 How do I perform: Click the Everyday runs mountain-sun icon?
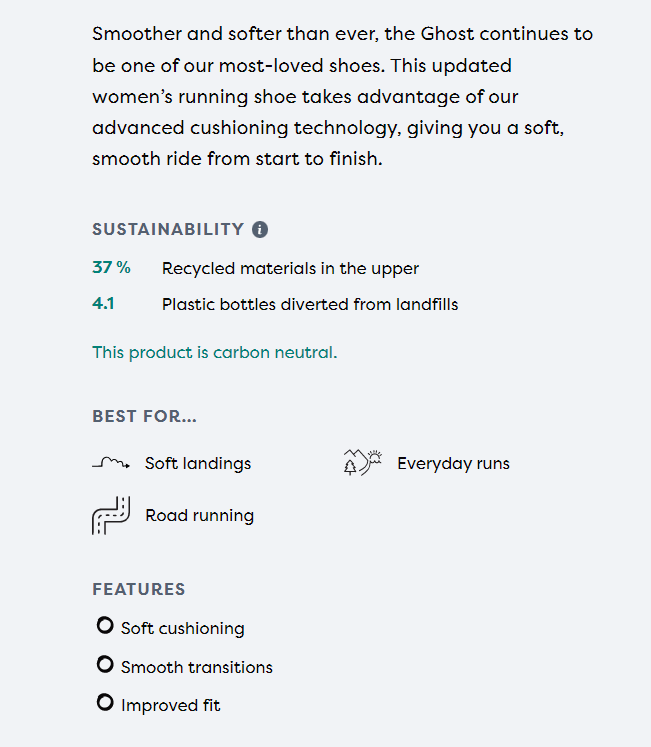coord(362,462)
